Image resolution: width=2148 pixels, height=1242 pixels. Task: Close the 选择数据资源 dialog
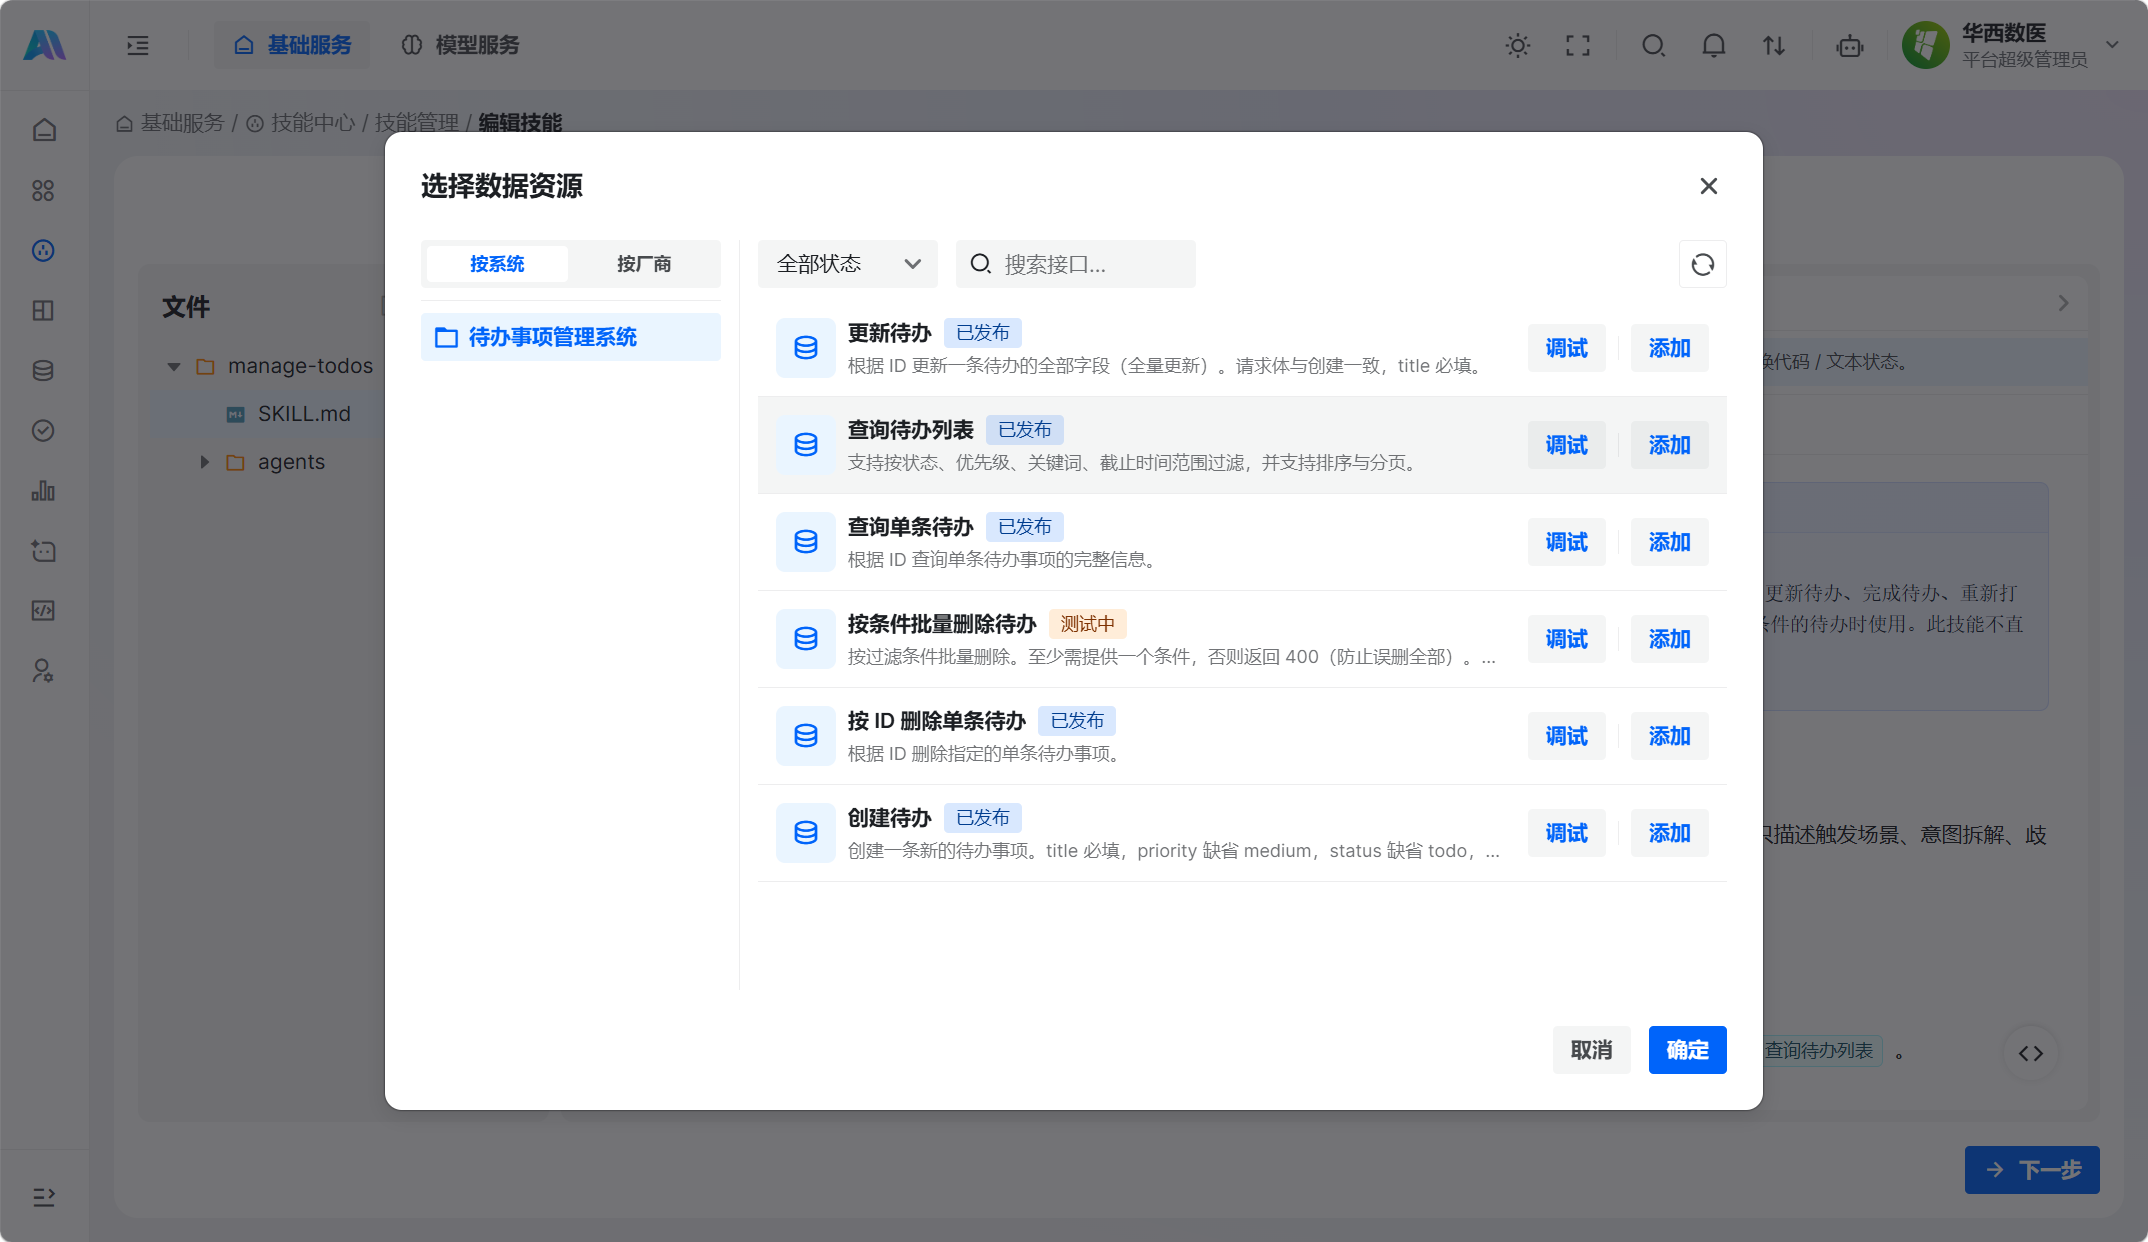point(1709,186)
